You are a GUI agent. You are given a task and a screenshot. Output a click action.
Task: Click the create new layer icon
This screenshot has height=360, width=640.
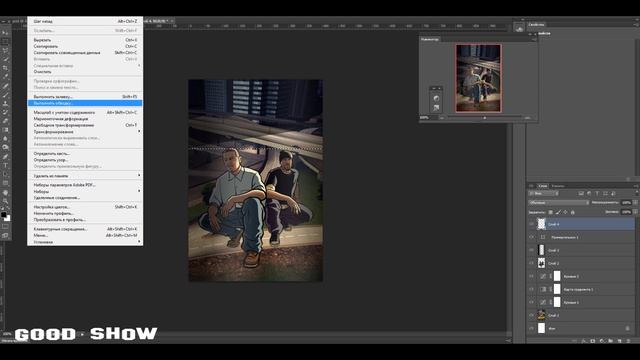tap(620, 341)
